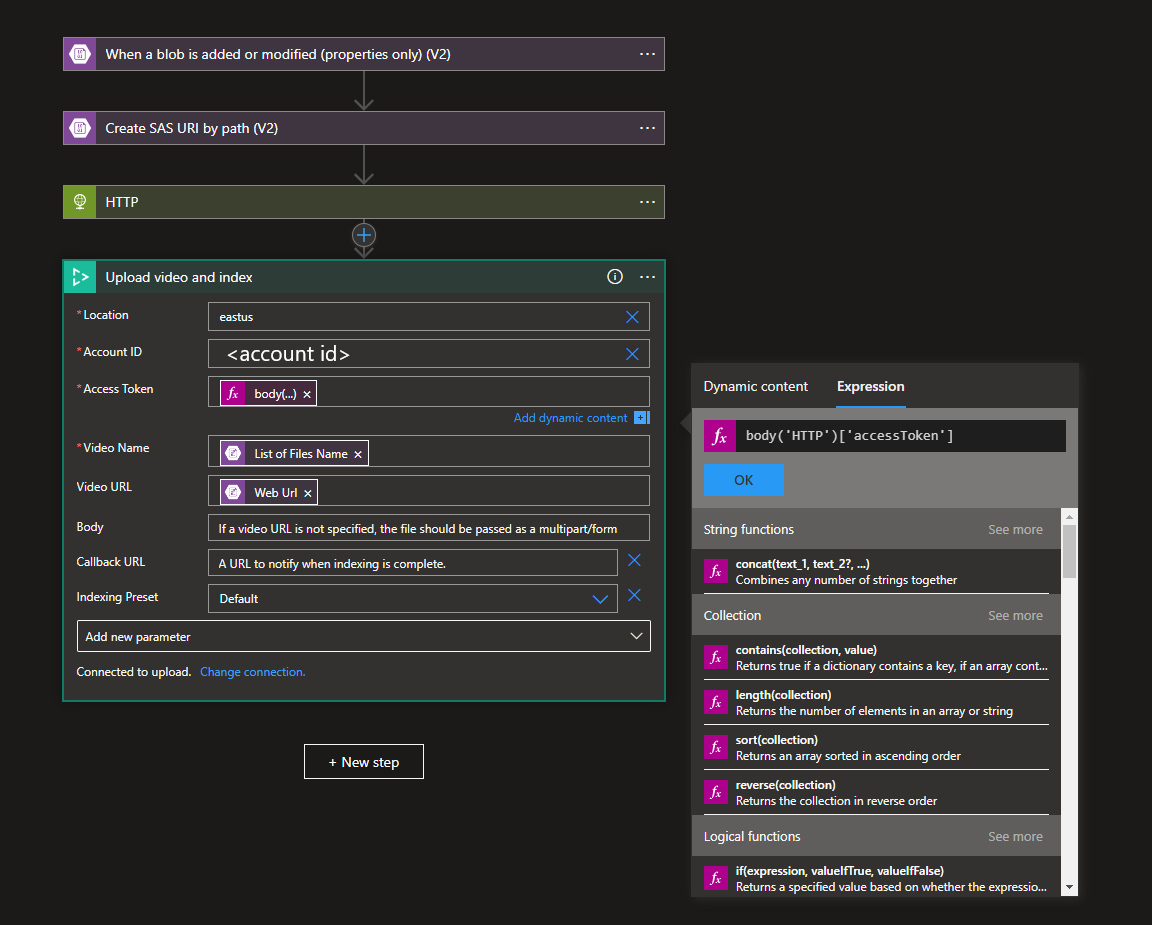Screen dimensions: 1152x925
Task: Click the expression field containing body('HTTP')['accessToken']
Action: (x=900, y=436)
